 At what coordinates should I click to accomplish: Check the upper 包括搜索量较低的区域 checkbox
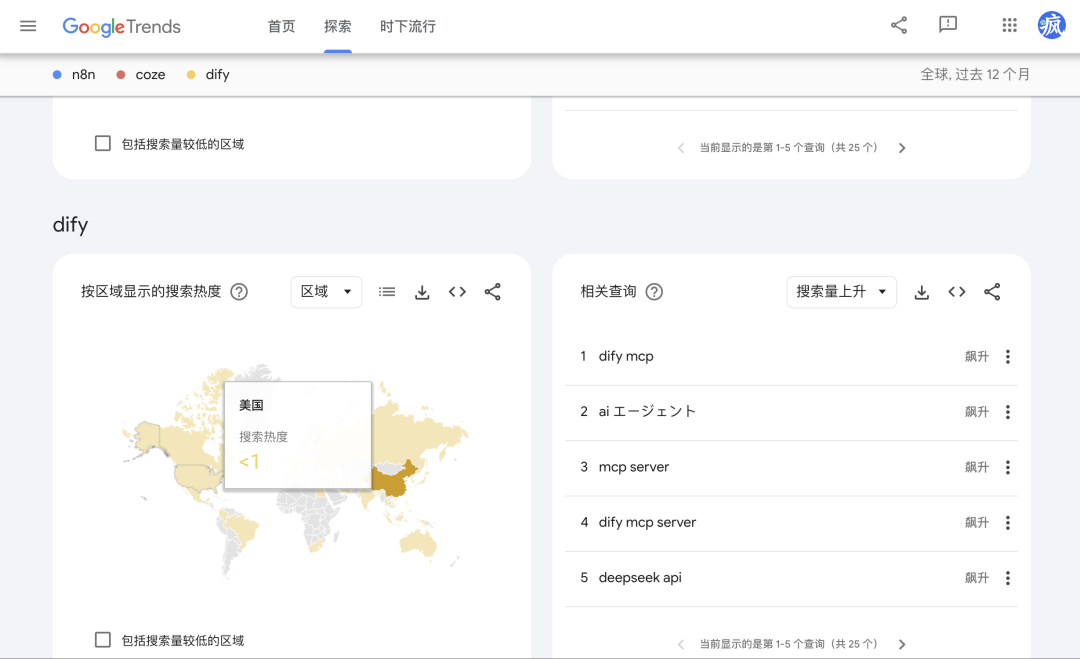click(x=103, y=143)
